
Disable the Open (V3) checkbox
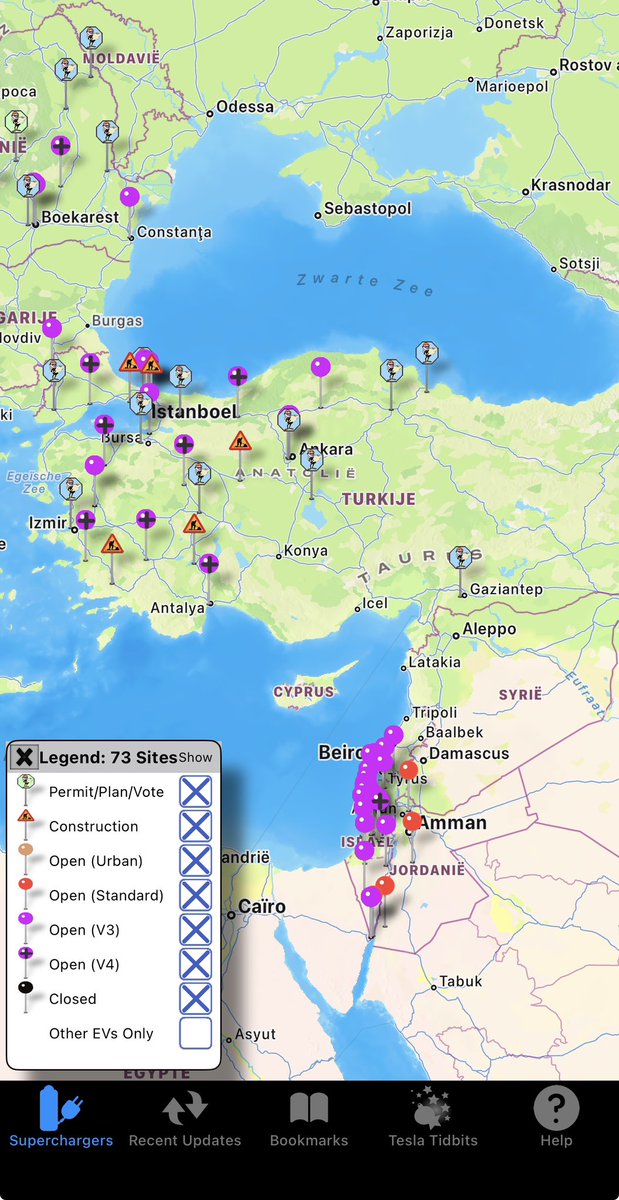pyautogui.click(x=196, y=930)
